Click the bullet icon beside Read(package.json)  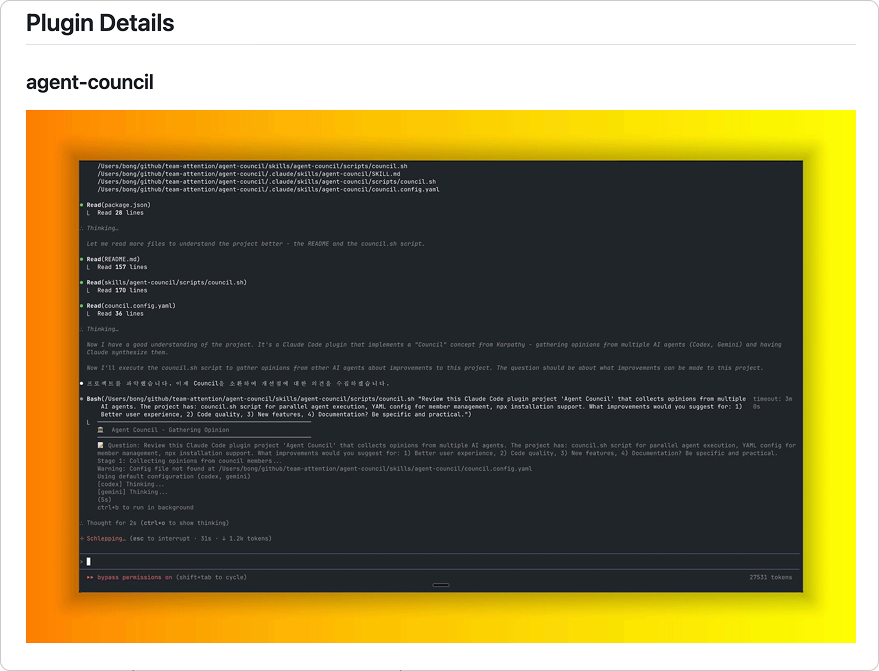click(83, 204)
